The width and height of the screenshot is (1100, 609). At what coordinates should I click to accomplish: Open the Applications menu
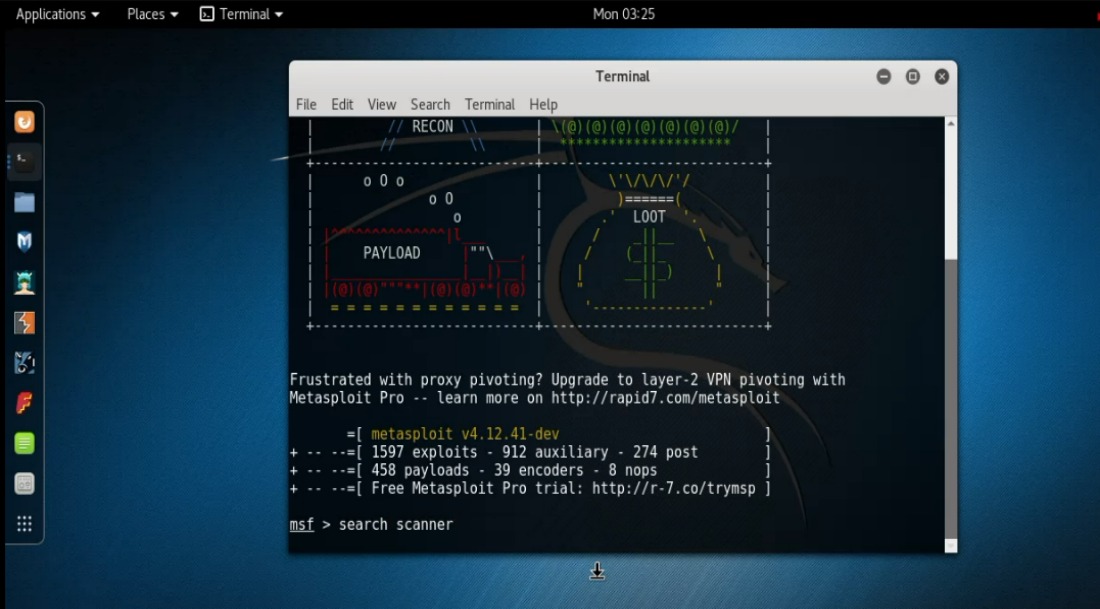point(58,14)
